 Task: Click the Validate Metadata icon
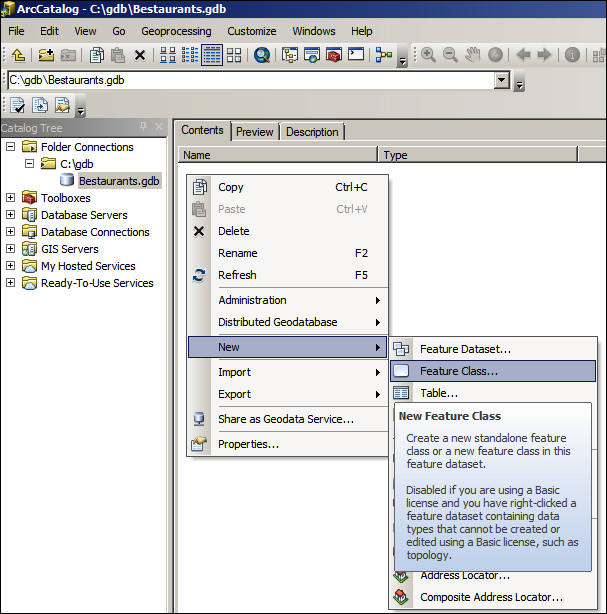click(x=18, y=105)
